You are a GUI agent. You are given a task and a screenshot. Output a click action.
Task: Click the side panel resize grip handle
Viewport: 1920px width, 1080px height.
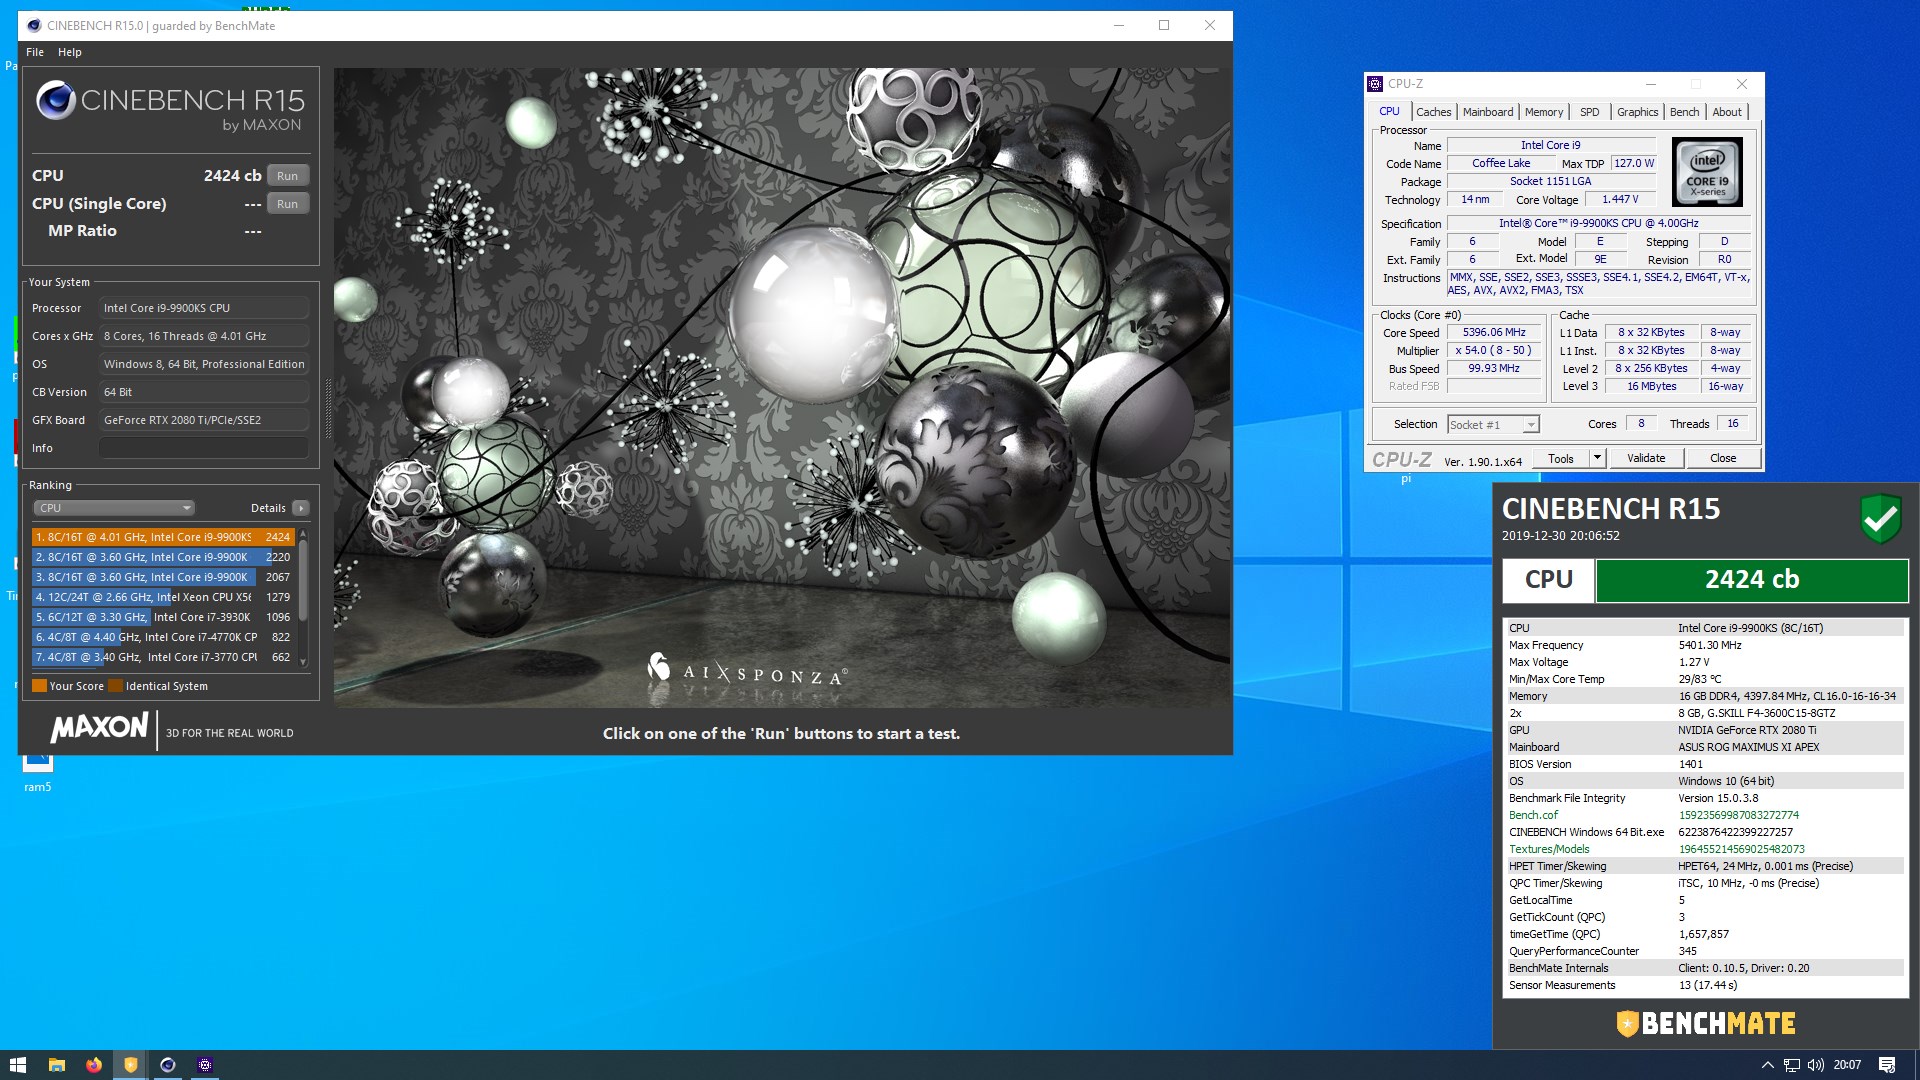click(x=327, y=408)
